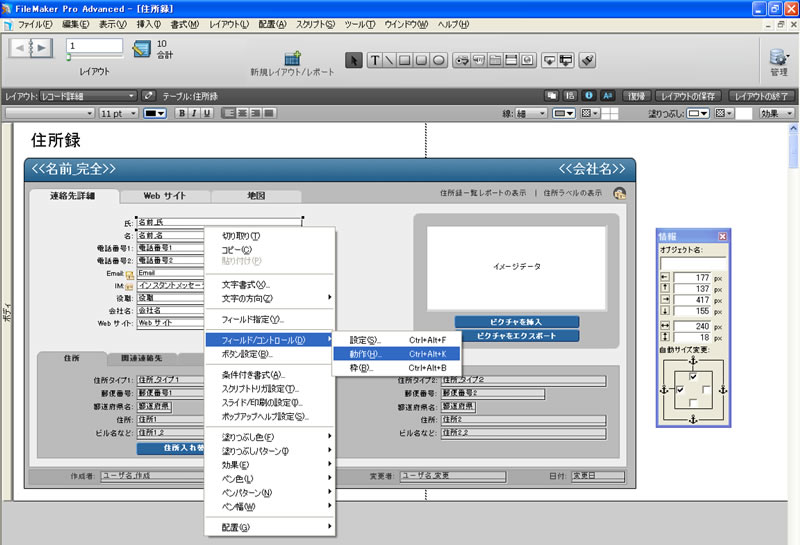Go to previous layout arrow
Screen dimensions: 800x545
click(x=20, y=48)
